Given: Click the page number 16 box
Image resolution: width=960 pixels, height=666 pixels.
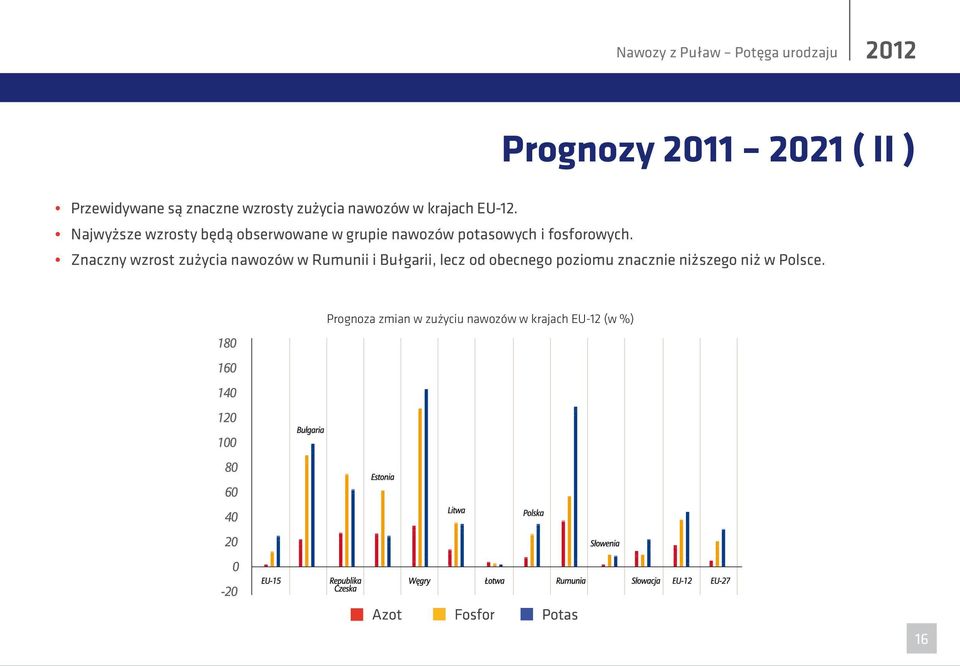Looking at the screenshot, I should point(921,638).
